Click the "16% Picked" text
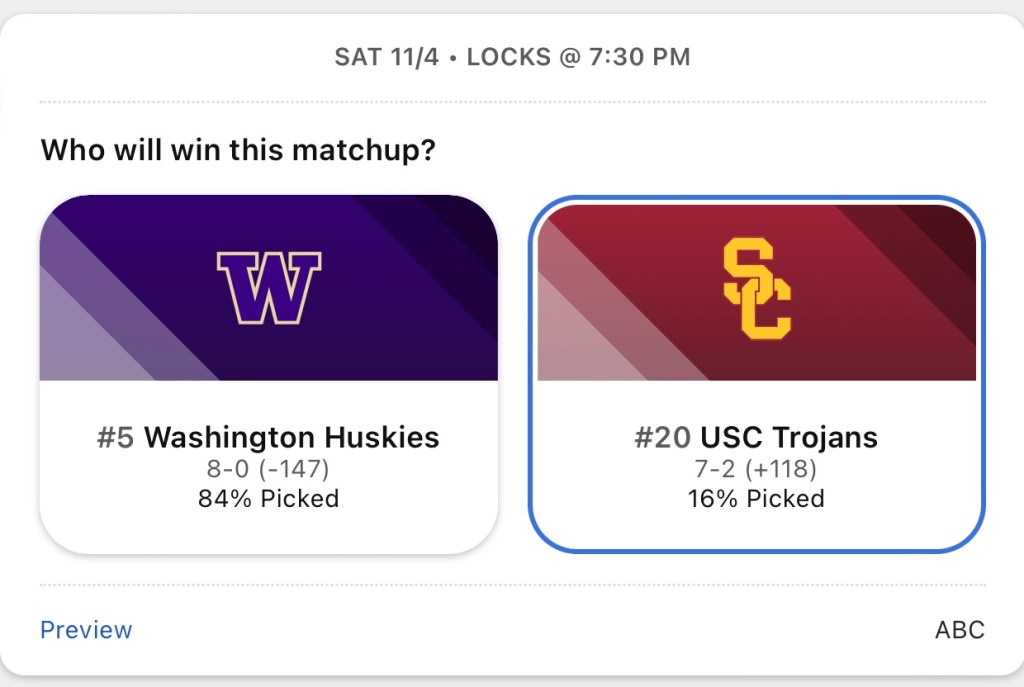 [756, 498]
